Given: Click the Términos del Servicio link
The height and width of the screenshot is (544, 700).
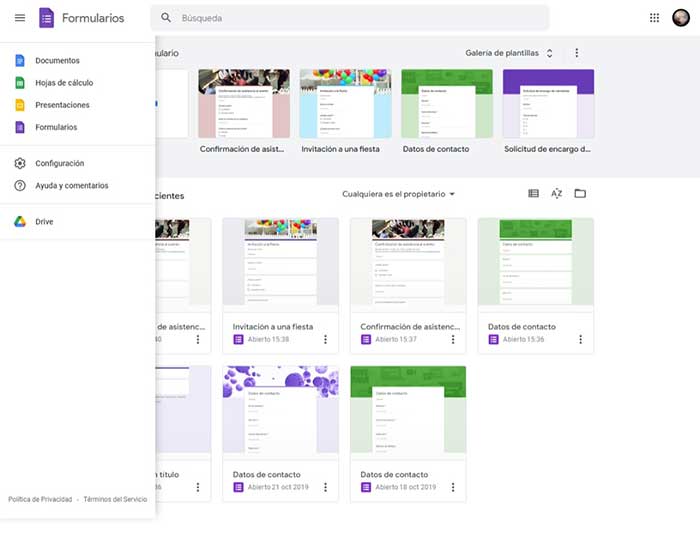Looking at the screenshot, I should [115, 499].
